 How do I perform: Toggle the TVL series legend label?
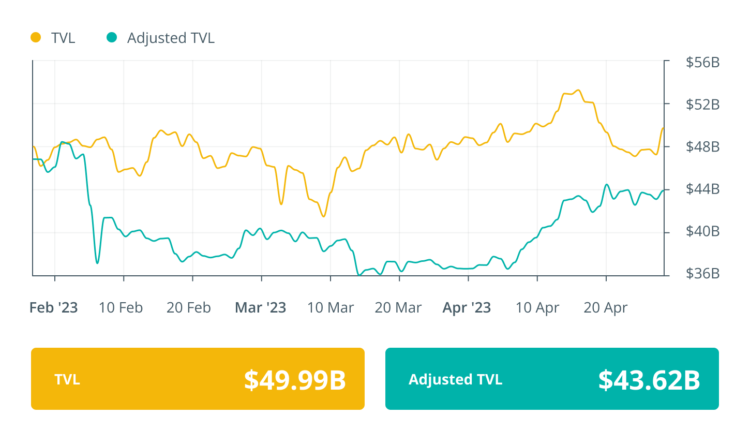(x=65, y=38)
